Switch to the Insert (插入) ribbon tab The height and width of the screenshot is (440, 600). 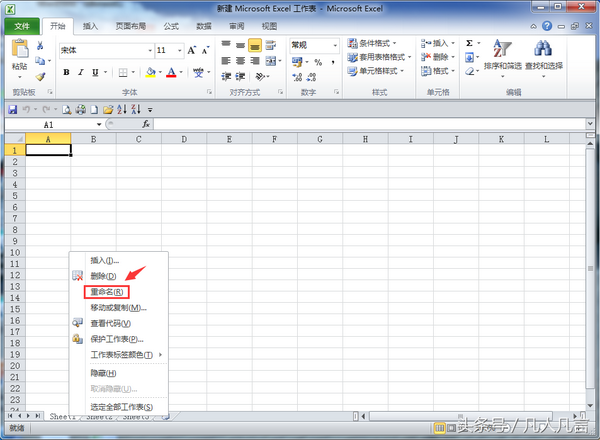(90, 25)
